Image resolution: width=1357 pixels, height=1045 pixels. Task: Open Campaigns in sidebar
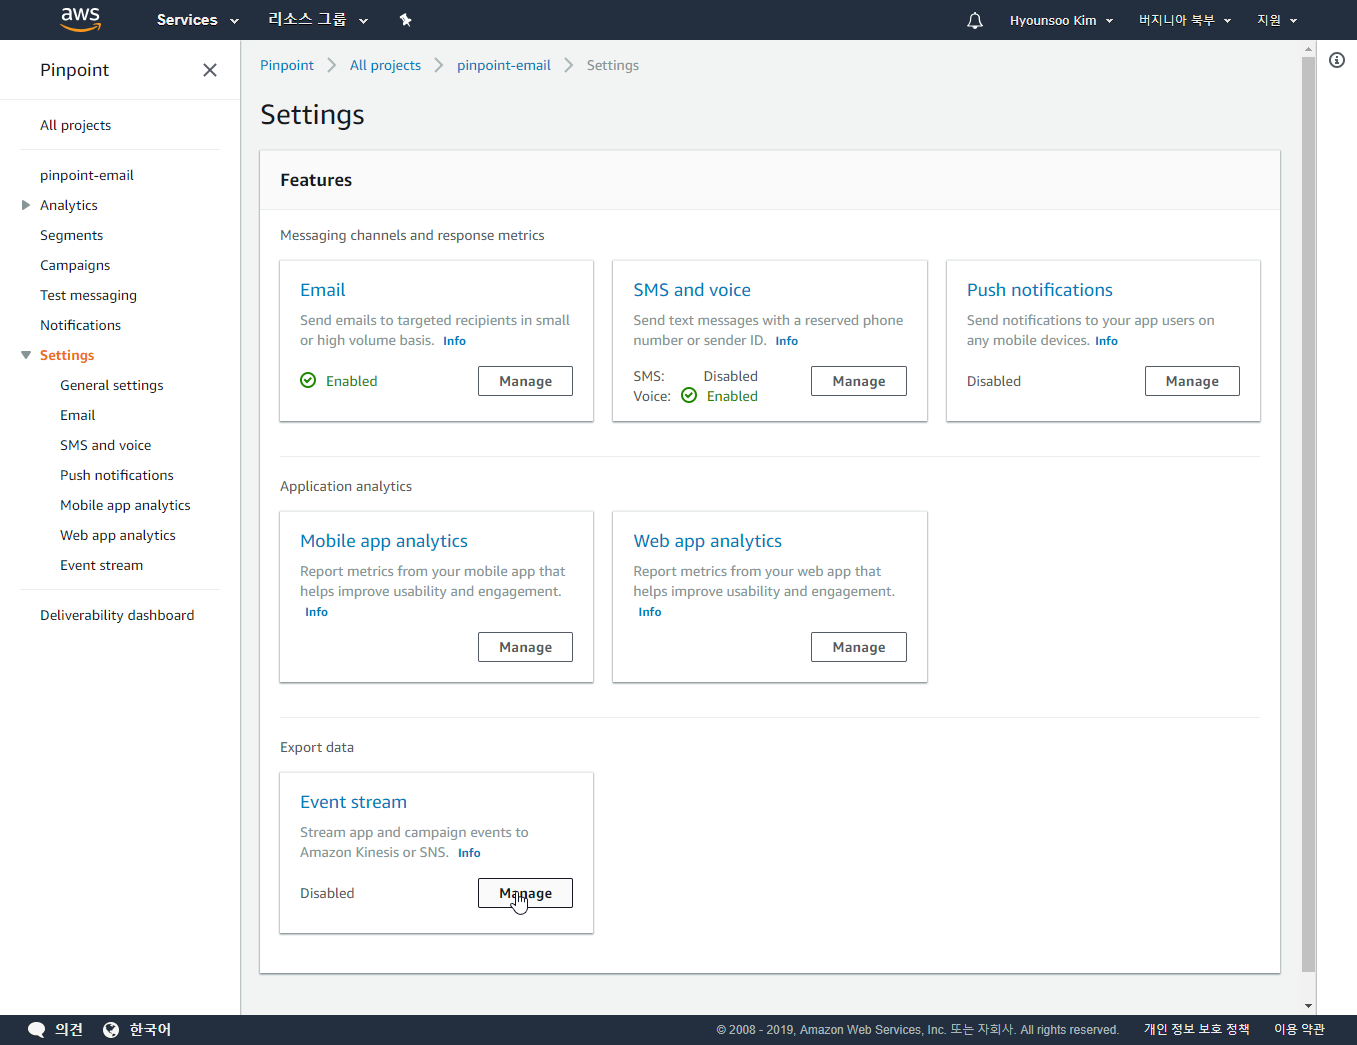coord(75,265)
